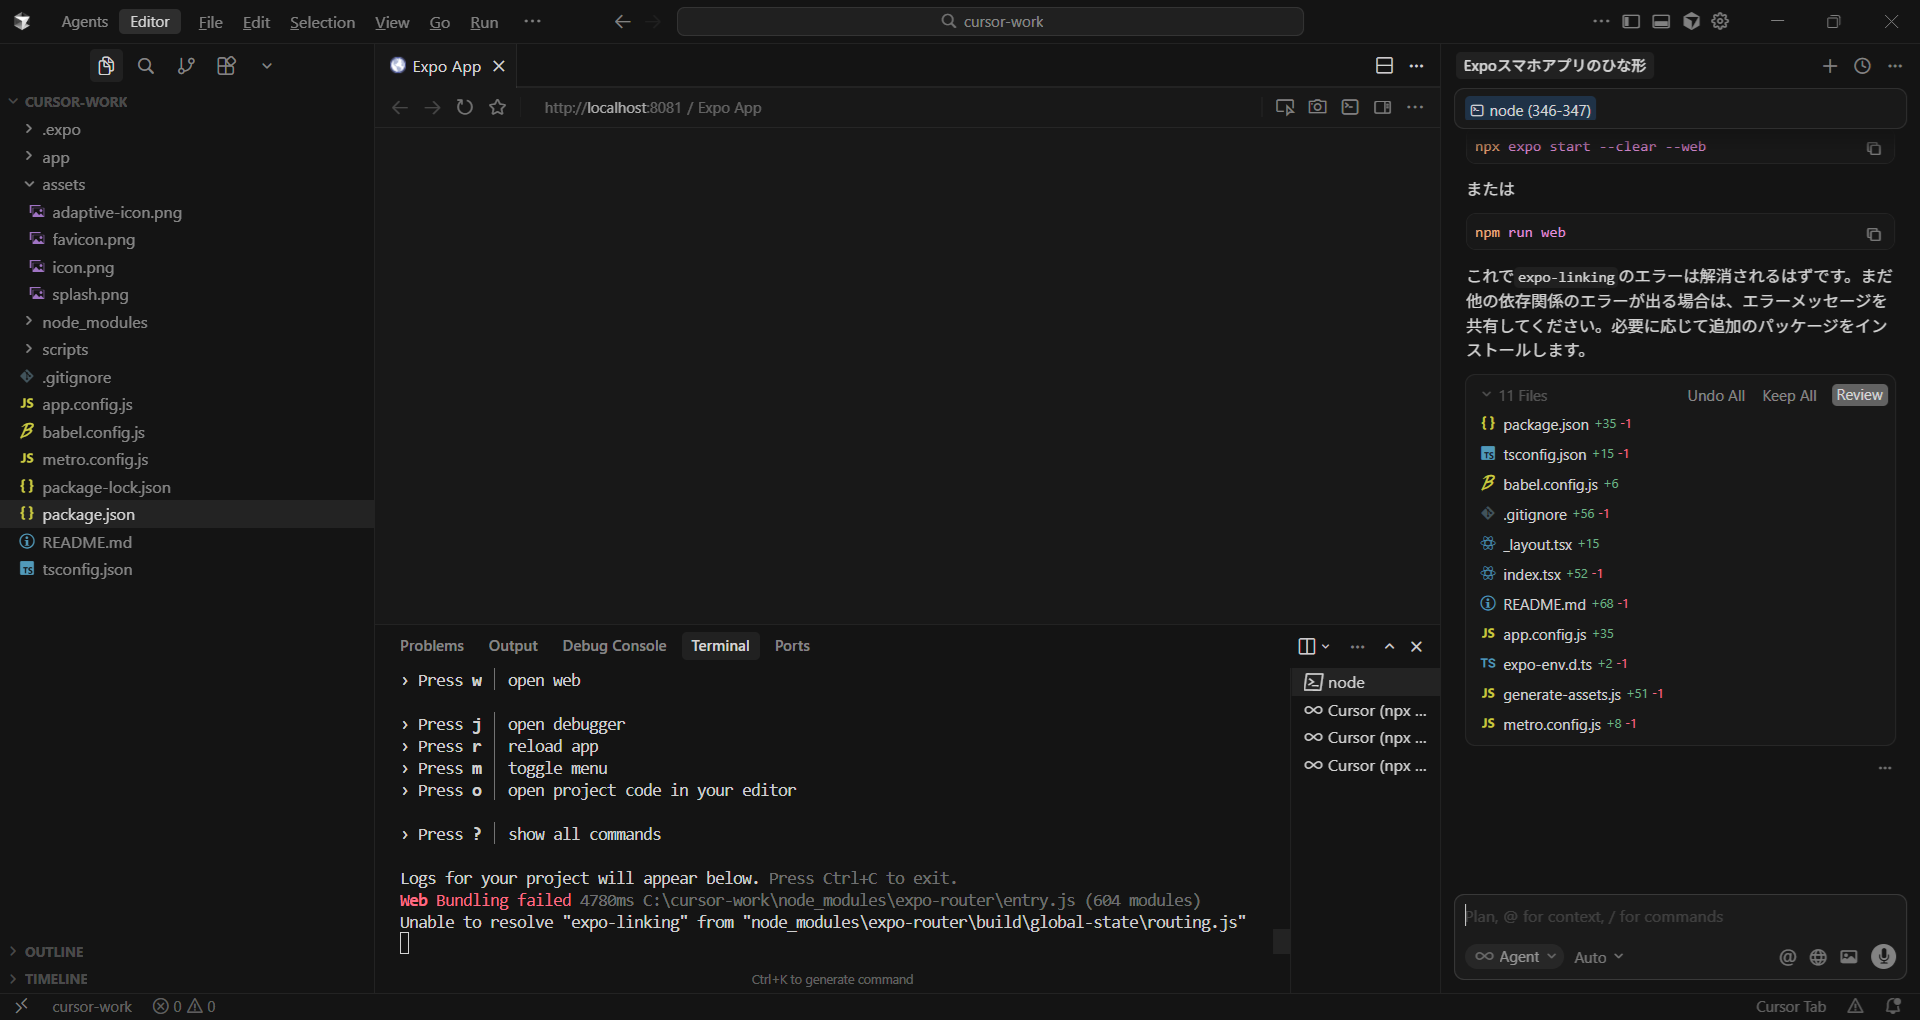The image size is (1920, 1020).
Task: Open Source Control view icon
Action: pos(186,66)
